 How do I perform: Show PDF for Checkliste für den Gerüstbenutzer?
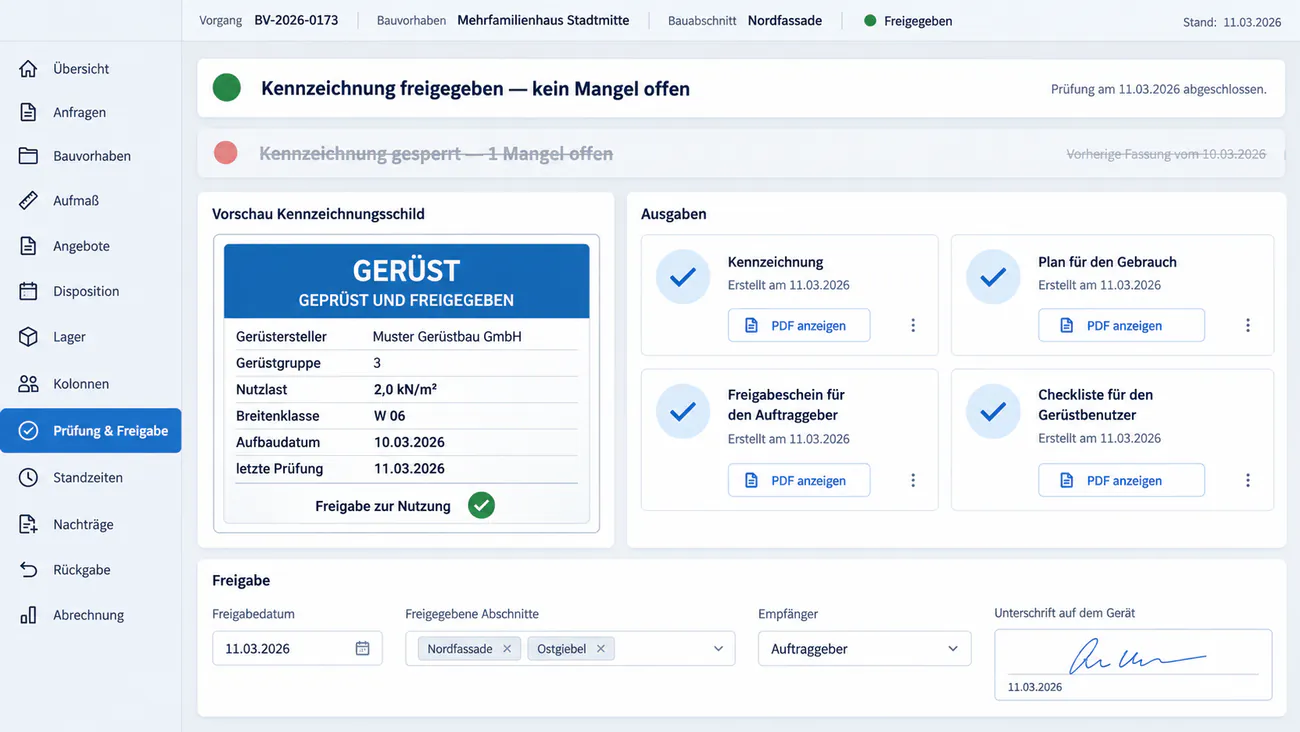coord(1121,480)
